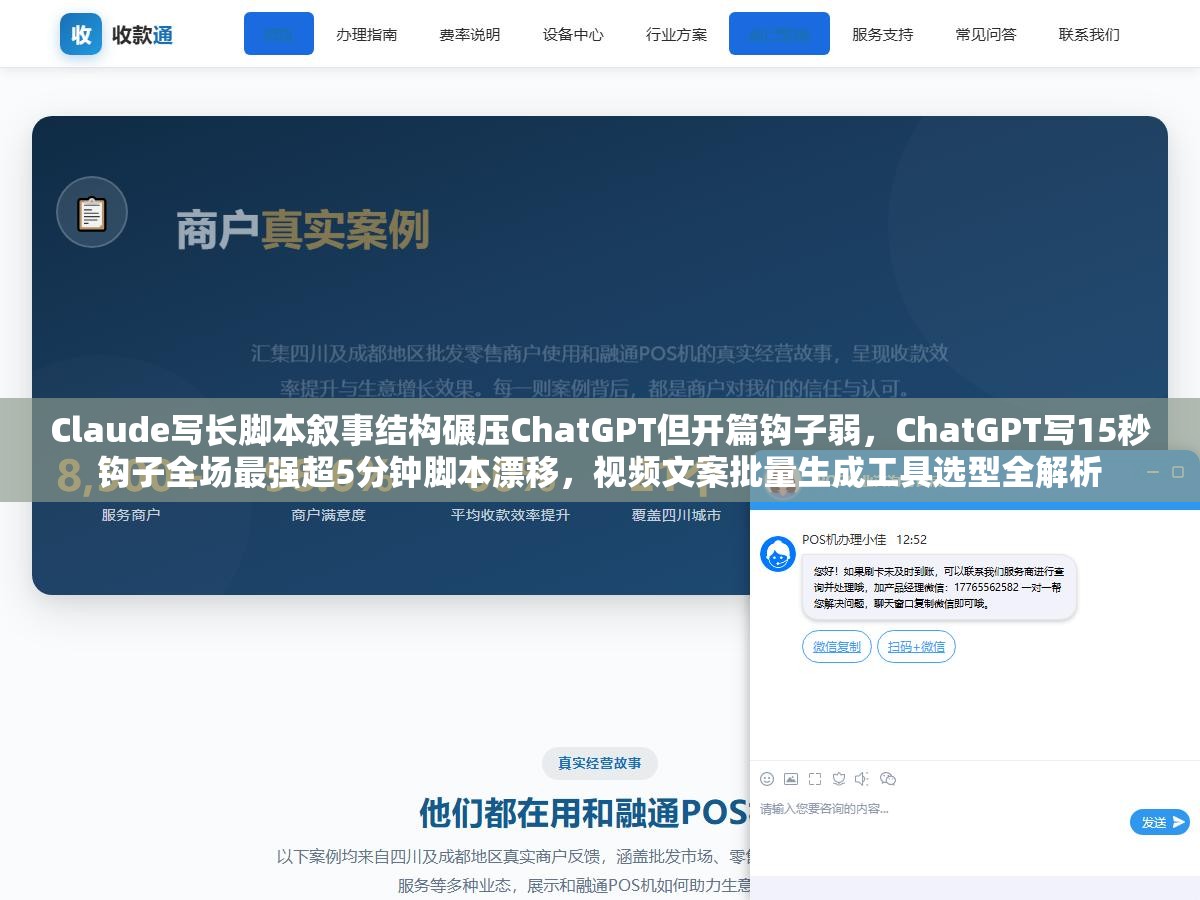Maximize the chat widget window
This screenshot has height=900, width=1200.
(1178, 472)
